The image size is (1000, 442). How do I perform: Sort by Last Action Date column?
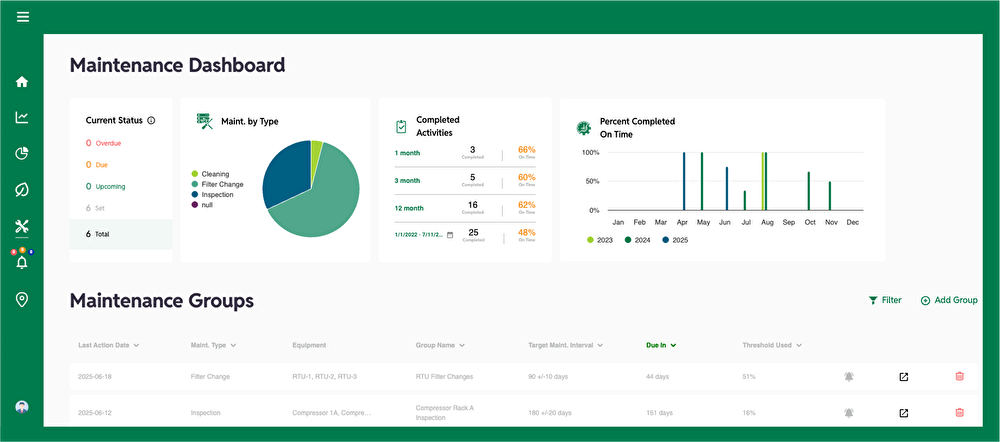coord(107,345)
